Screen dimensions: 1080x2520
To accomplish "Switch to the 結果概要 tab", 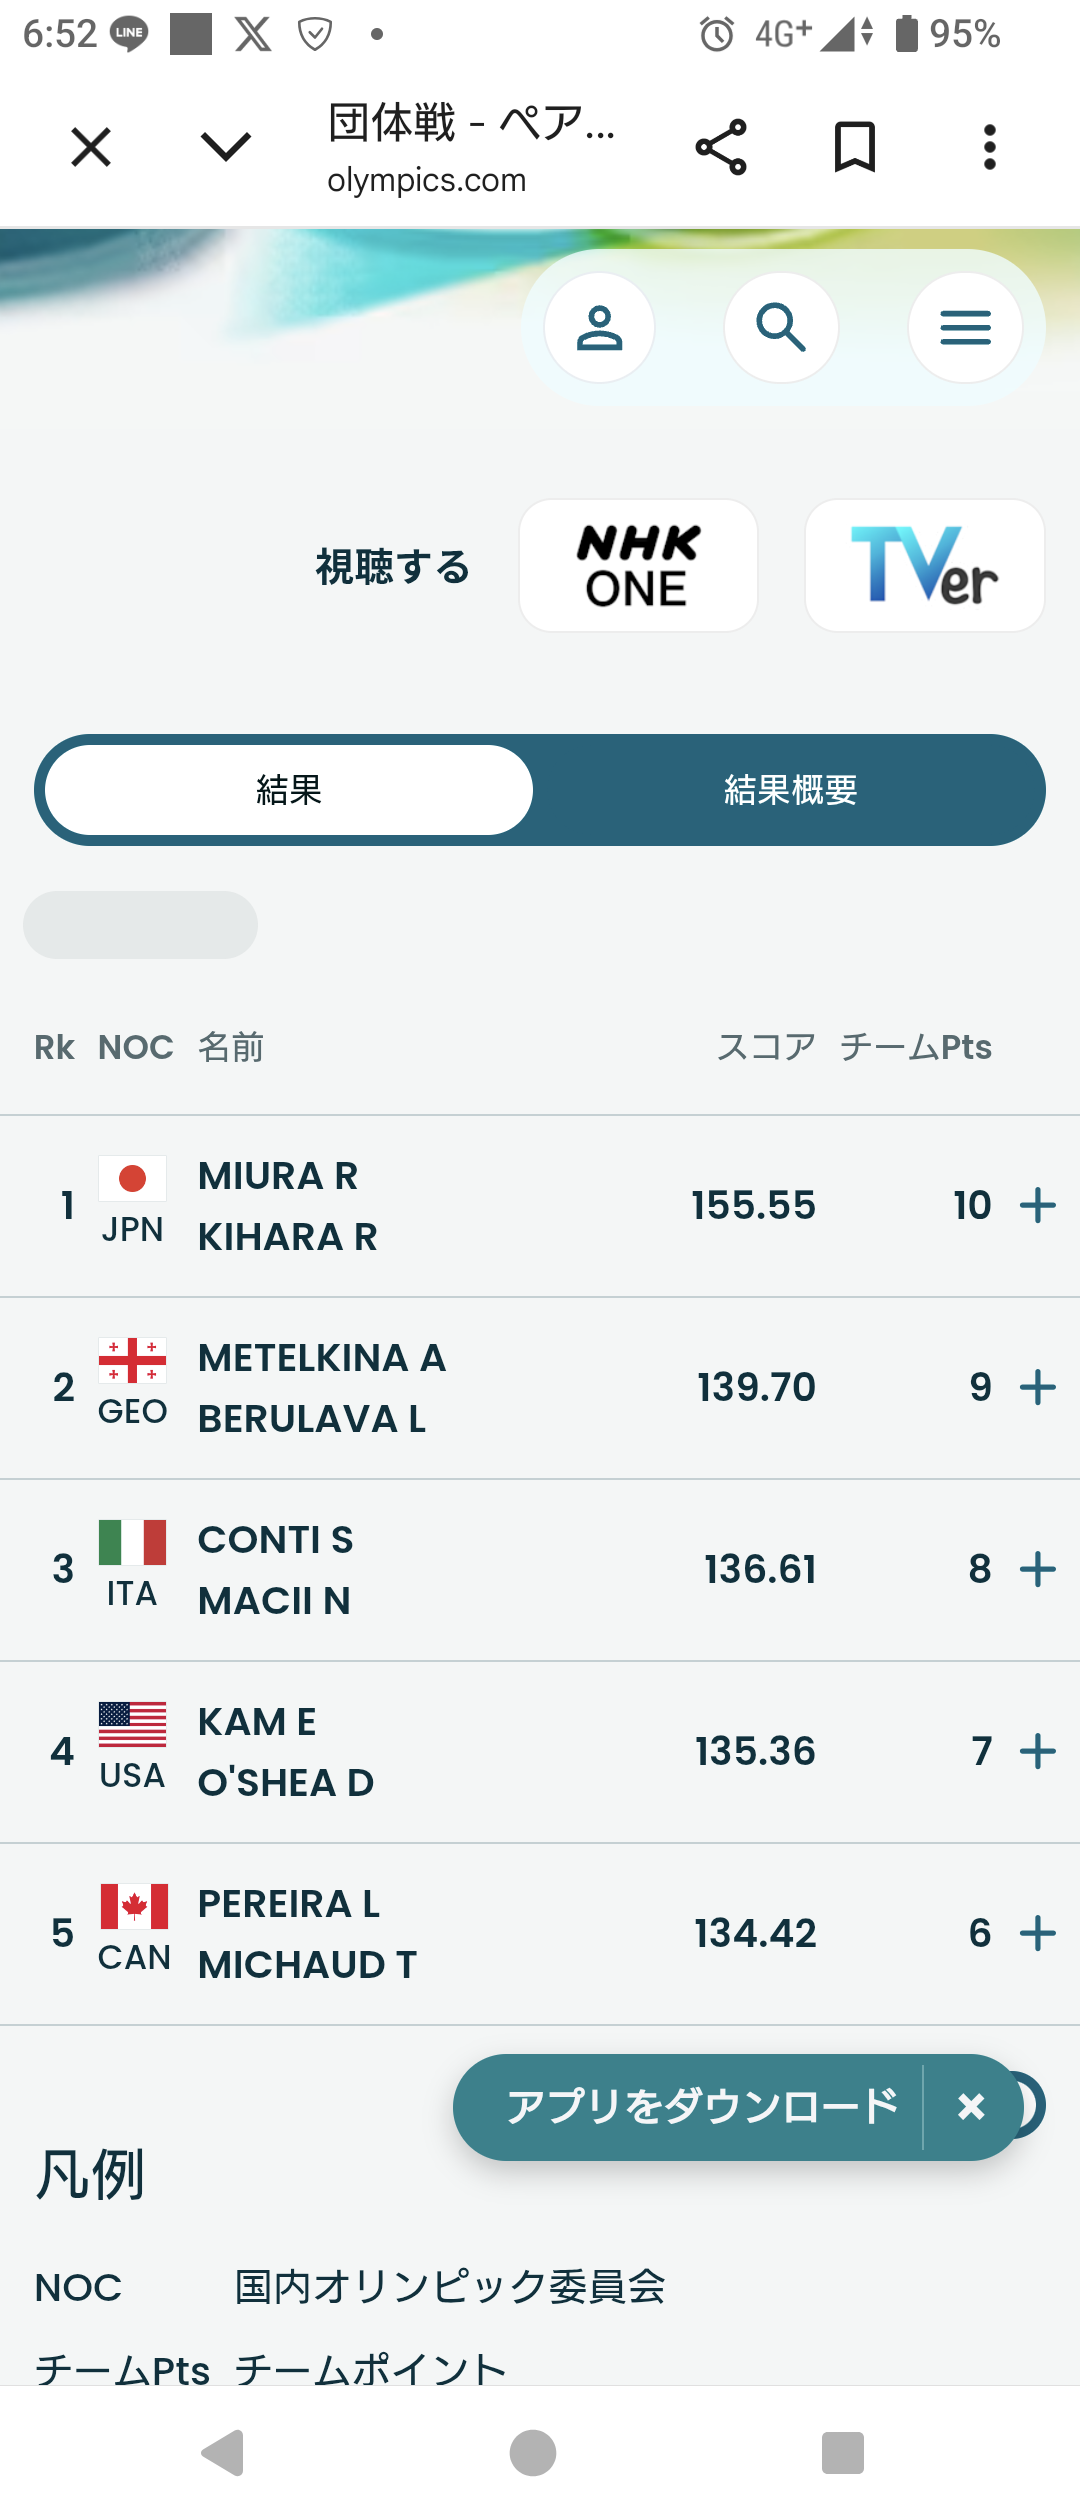I will click(x=790, y=790).
